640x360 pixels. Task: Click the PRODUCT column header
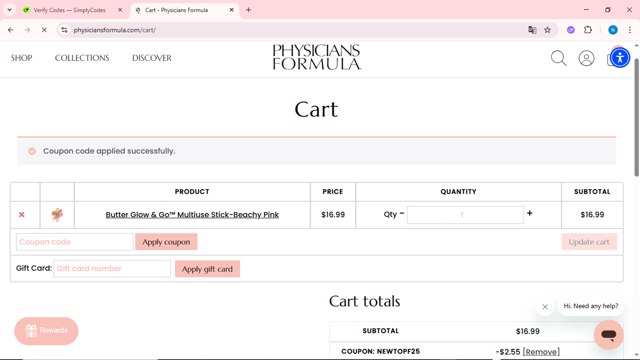pos(192,191)
